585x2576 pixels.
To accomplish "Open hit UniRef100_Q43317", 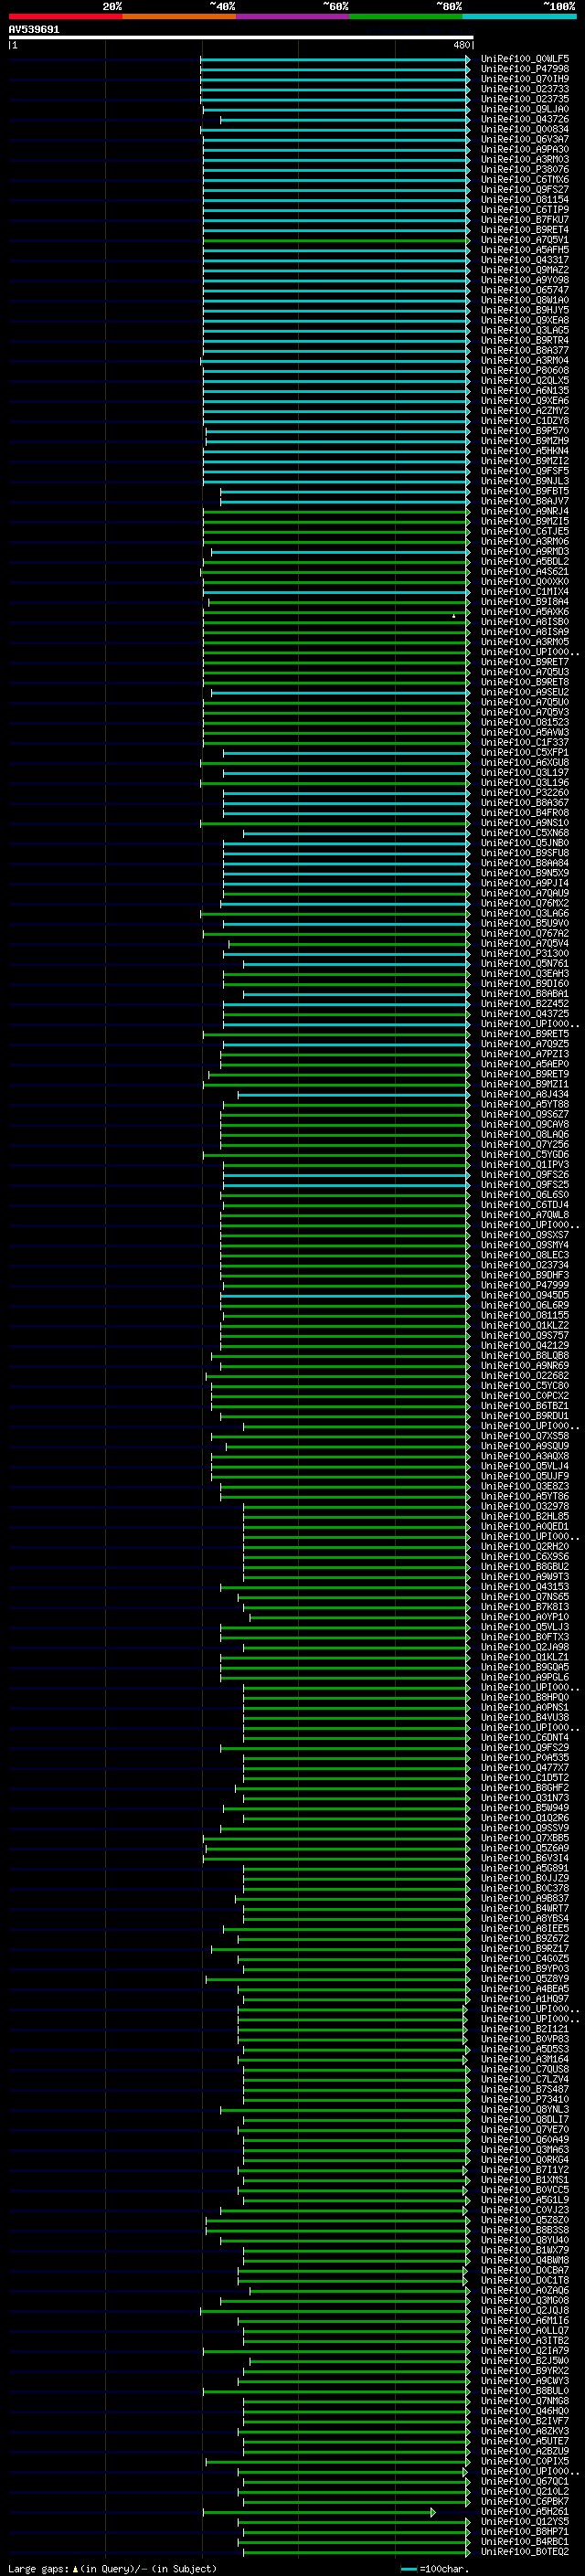I will point(524,260).
